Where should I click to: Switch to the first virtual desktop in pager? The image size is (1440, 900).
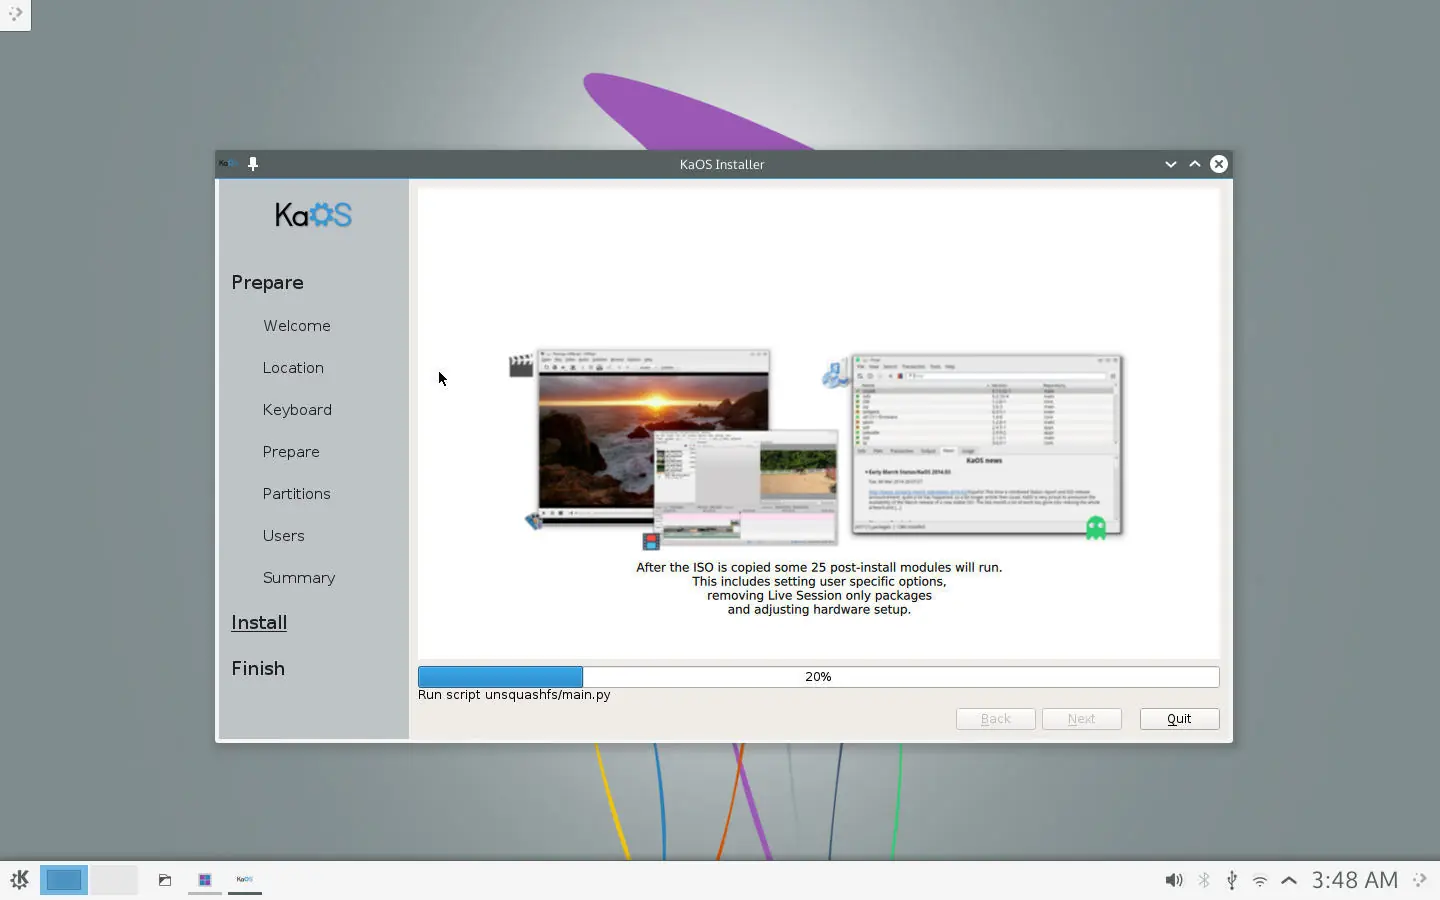coord(64,880)
